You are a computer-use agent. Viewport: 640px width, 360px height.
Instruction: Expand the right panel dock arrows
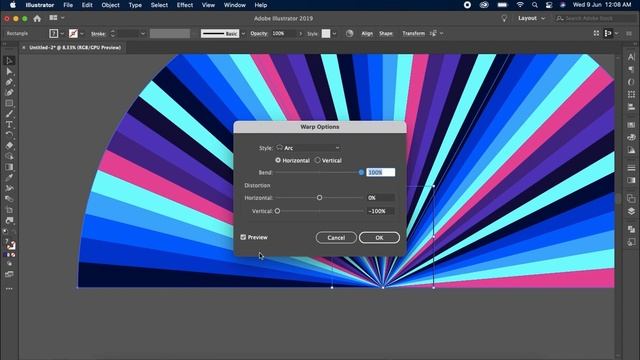click(635, 44)
